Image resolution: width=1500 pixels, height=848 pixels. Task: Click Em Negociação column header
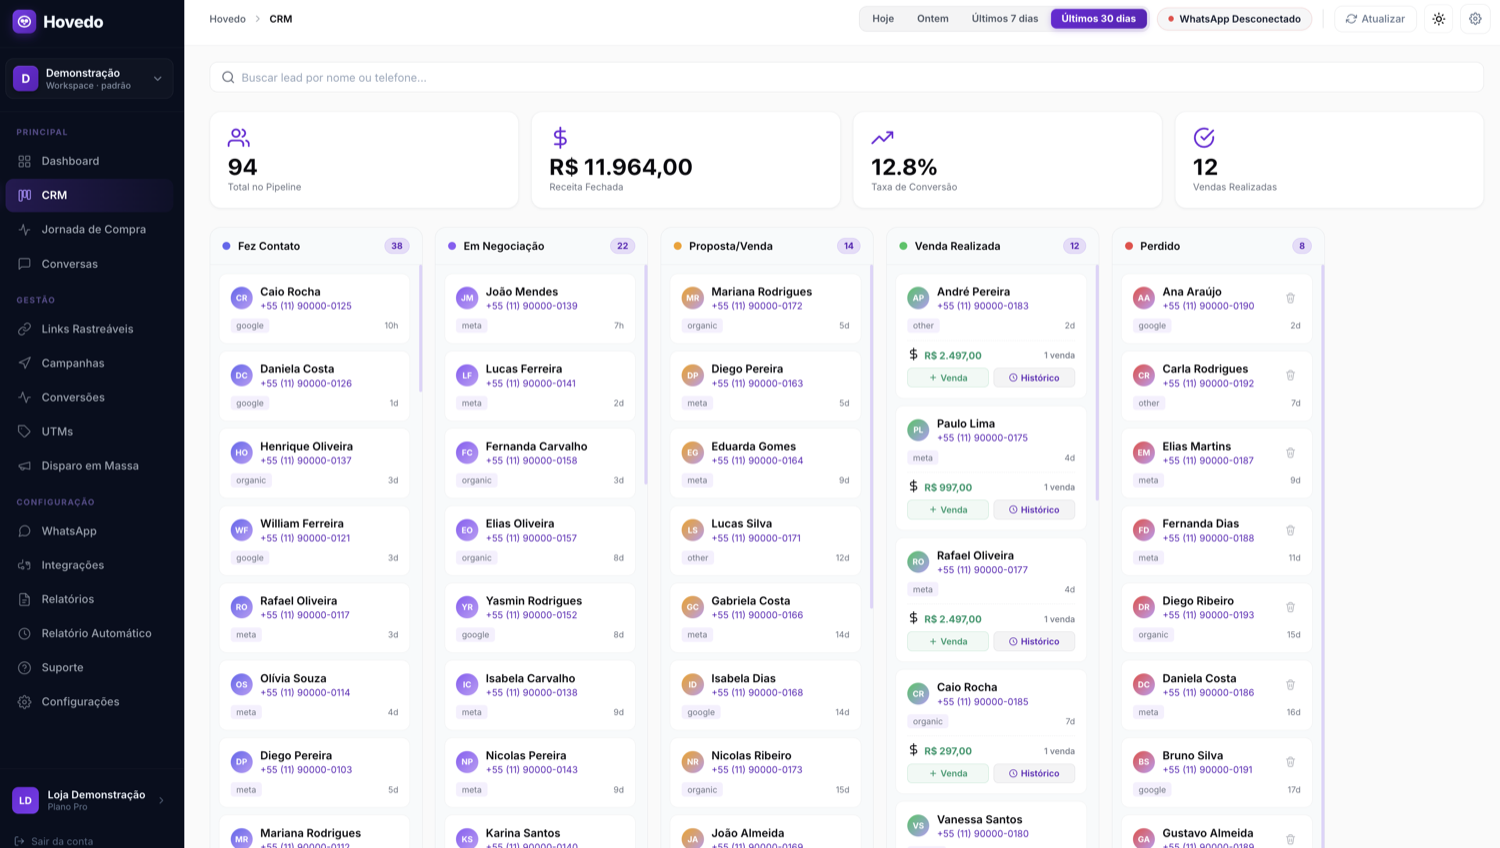[541, 246]
